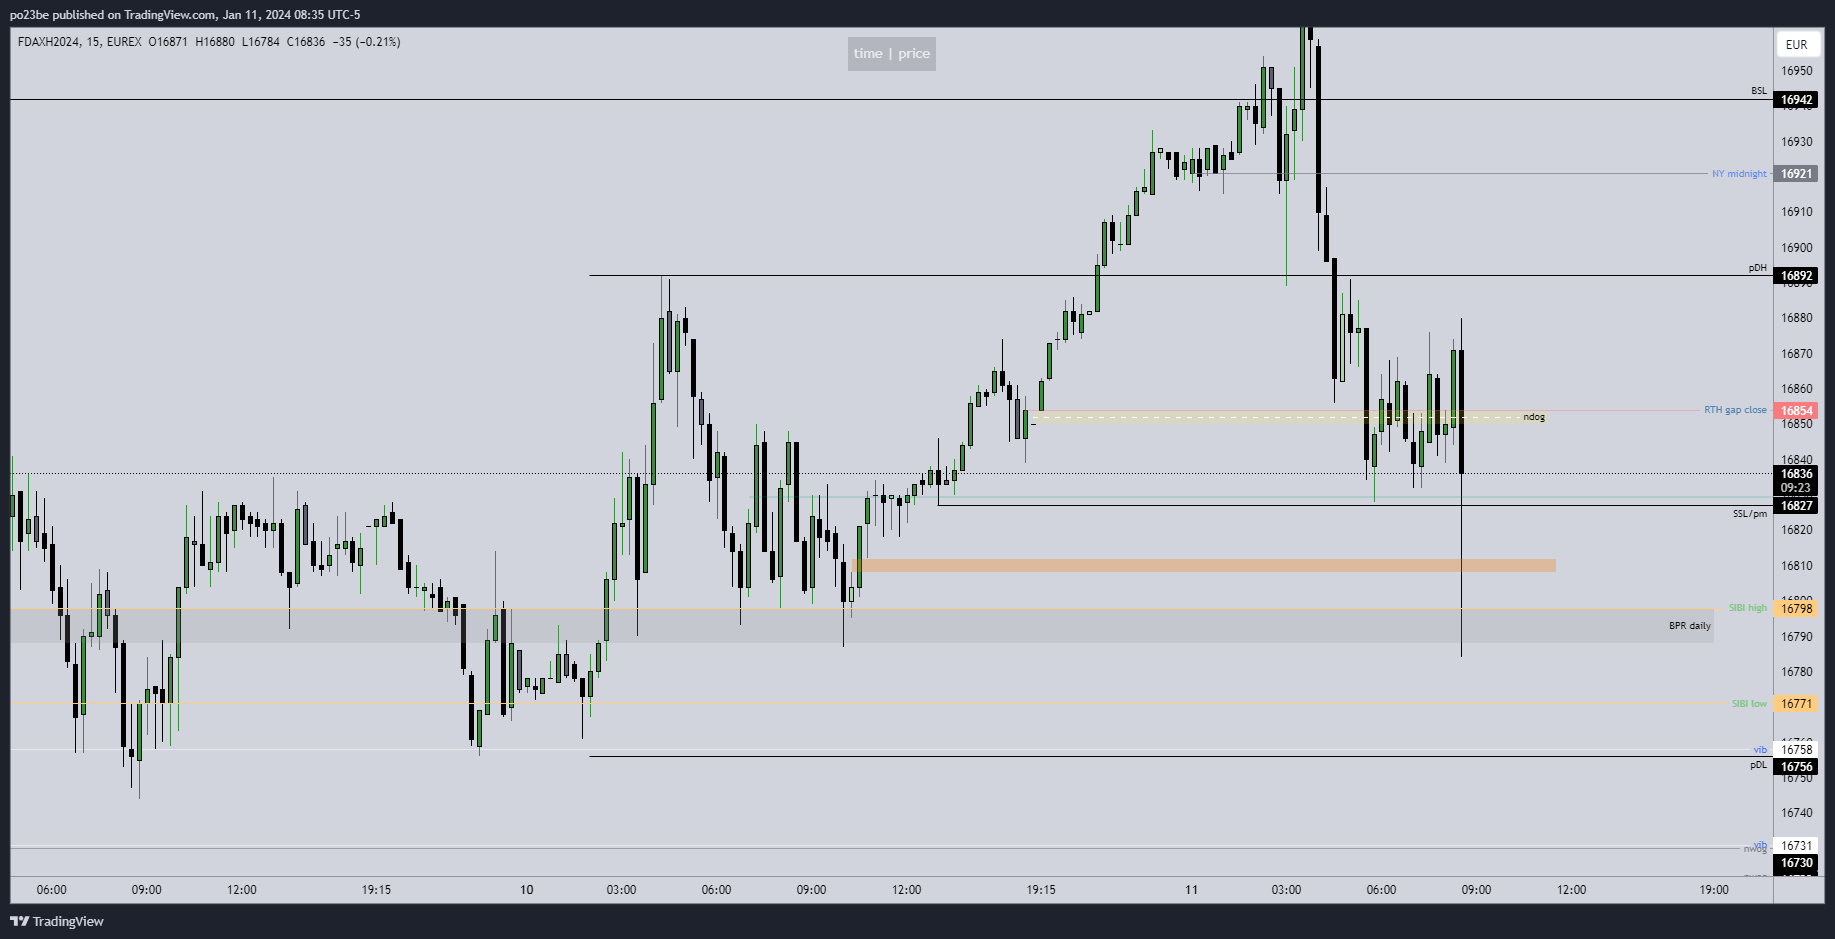Click the red RTH gap close 16854 tag
Viewport: 1835px width, 939px height.
(x=1796, y=411)
